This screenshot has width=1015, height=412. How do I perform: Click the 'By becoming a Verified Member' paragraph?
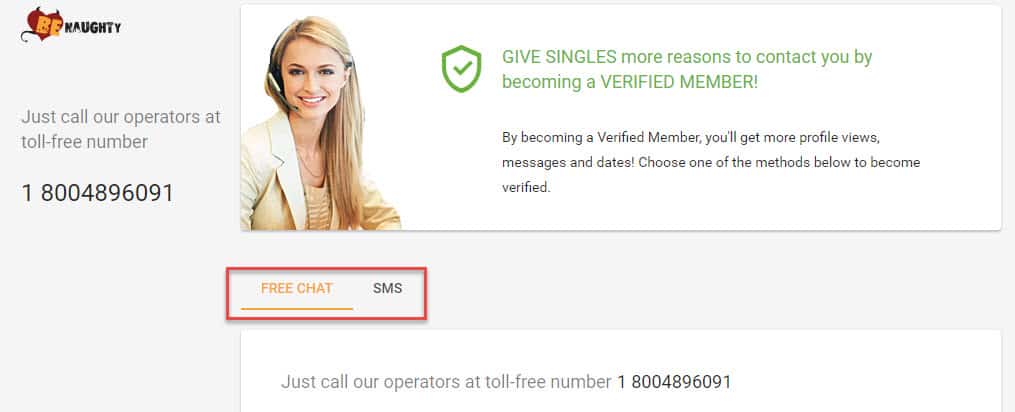pyautogui.click(x=711, y=163)
